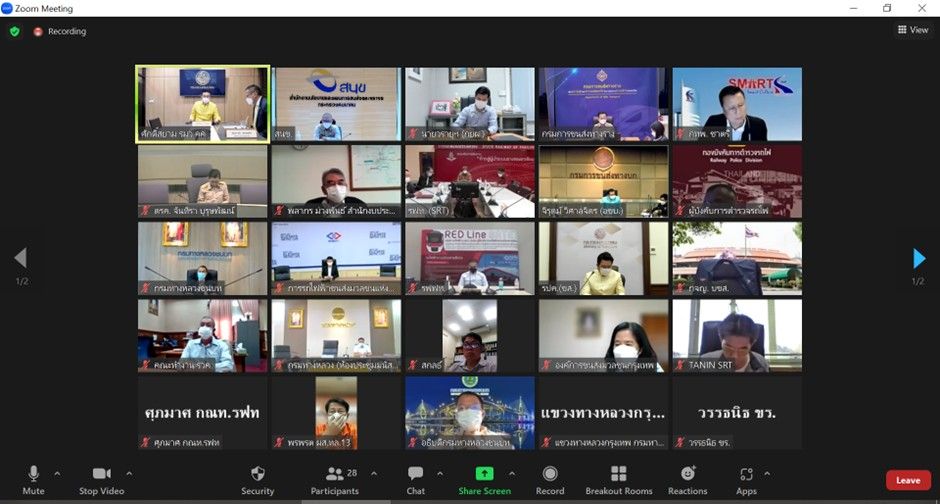Open the View layout menu
Image resolution: width=940 pixels, height=504 pixels.
click(x=913, y=30)
